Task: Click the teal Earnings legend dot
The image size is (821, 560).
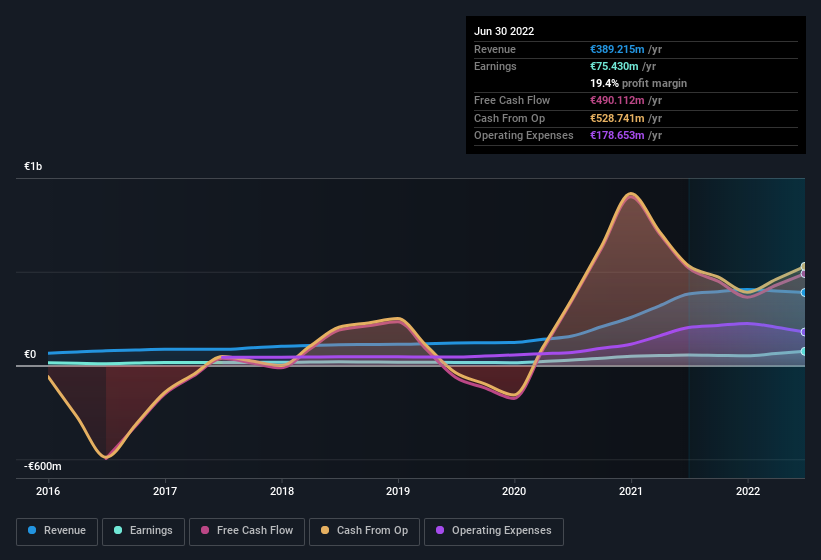Action: 118,531
